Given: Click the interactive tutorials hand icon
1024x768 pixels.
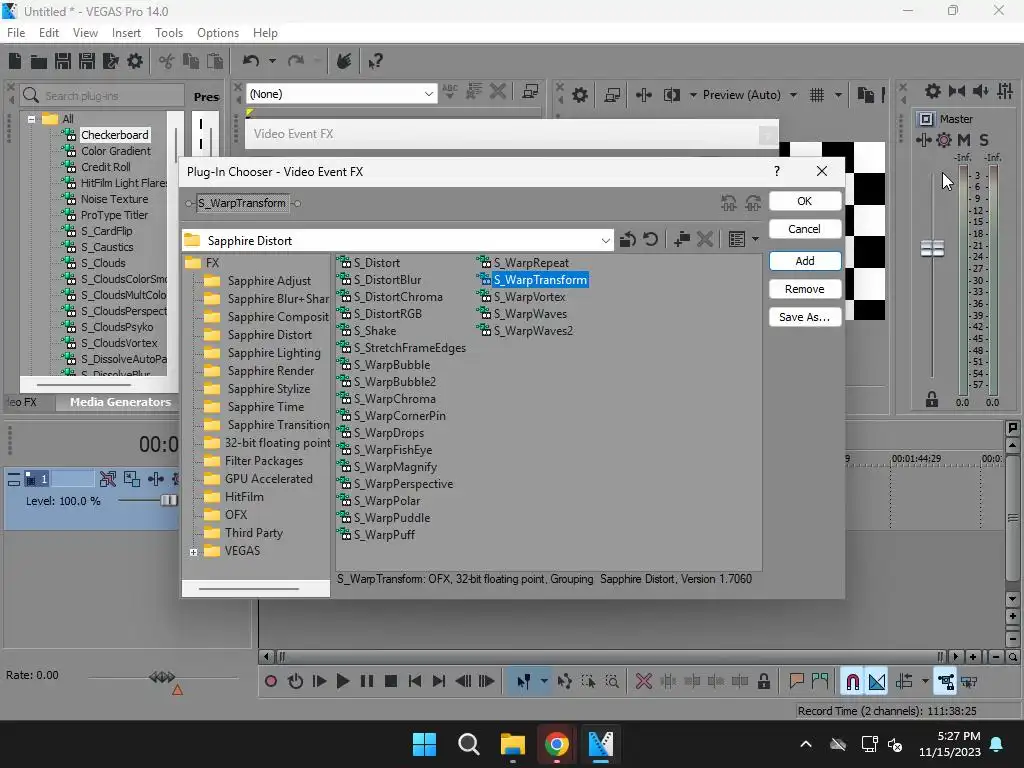Looking at the screenshot, I should [344, 61].
